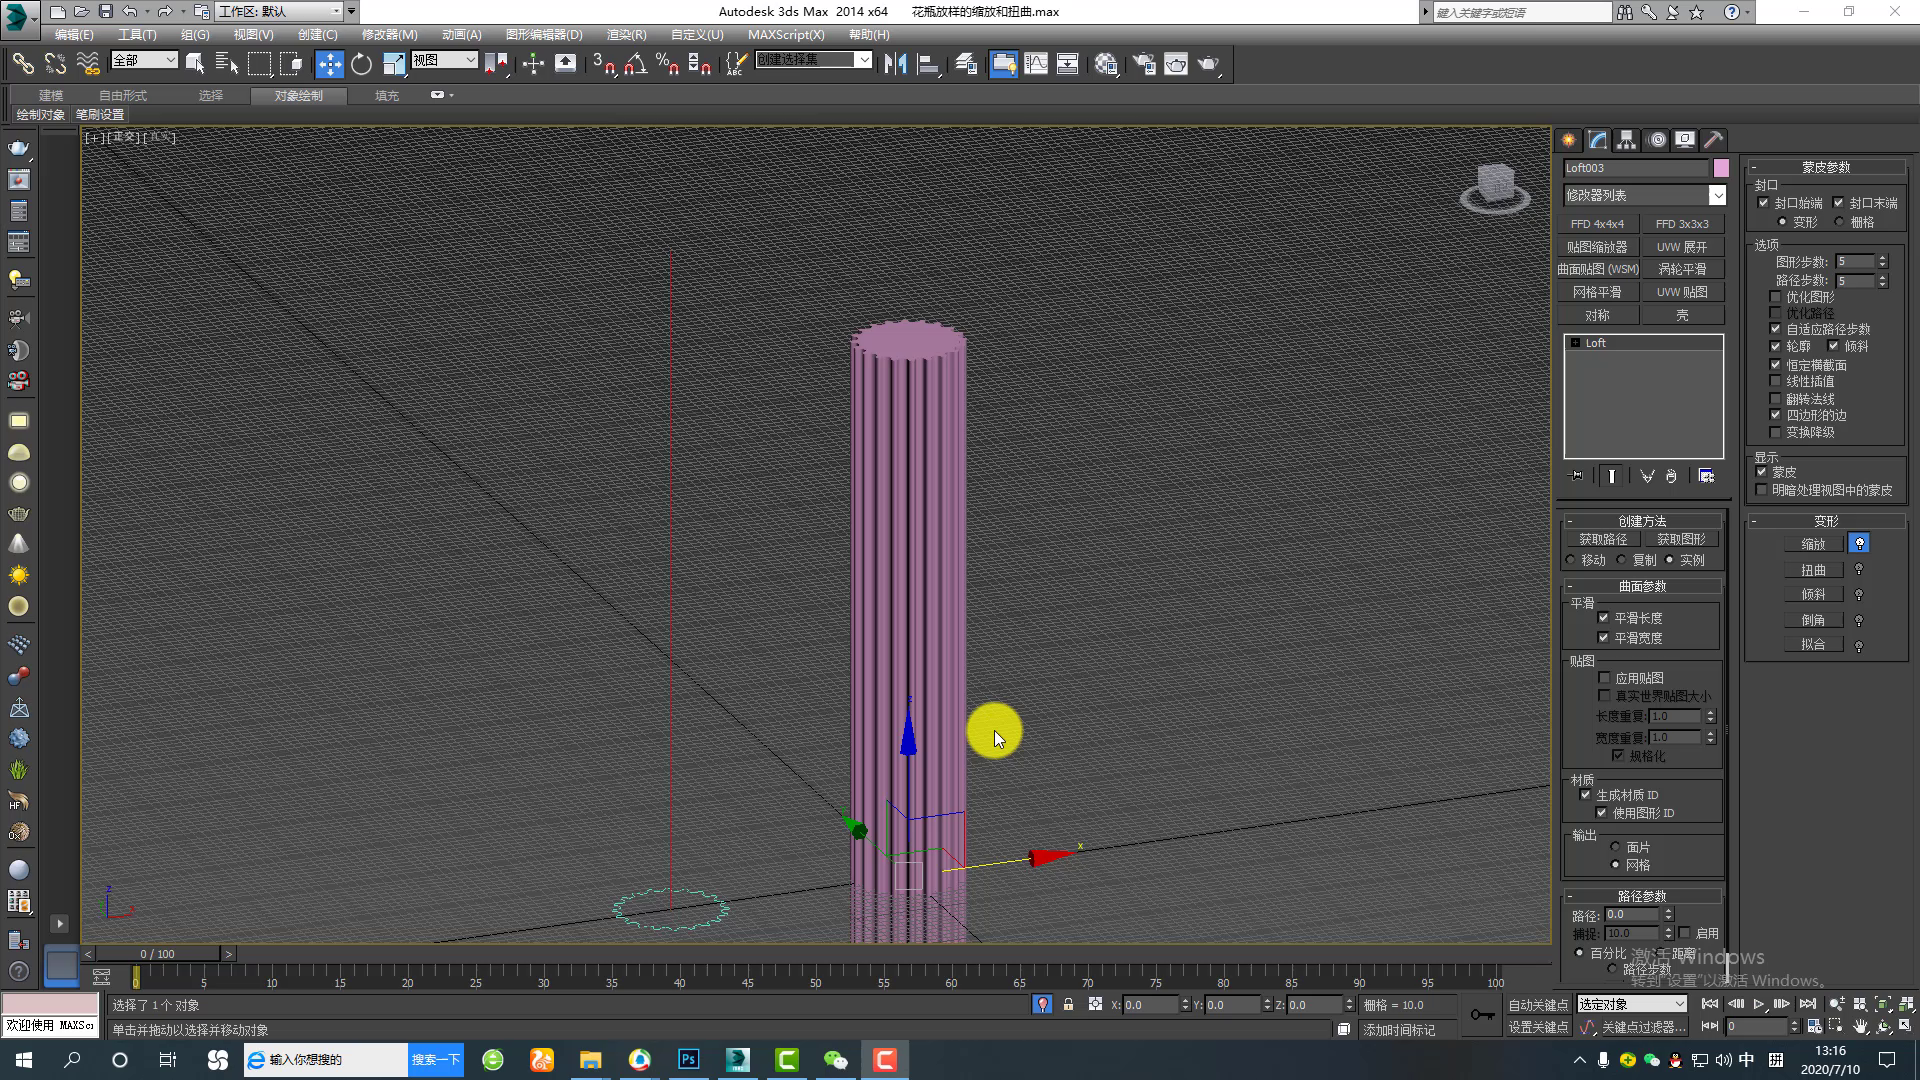The height and width of the screenshot is (1080, 1920).
Task: Switch to the Modify panel tab
Action: click(x=1598, y=140)
